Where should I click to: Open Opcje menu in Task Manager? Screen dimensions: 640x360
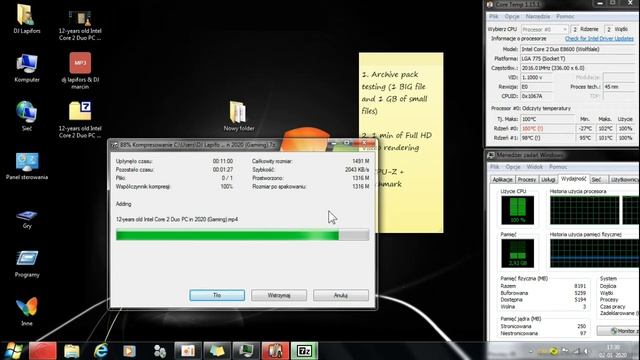click(x=513, y=167)
